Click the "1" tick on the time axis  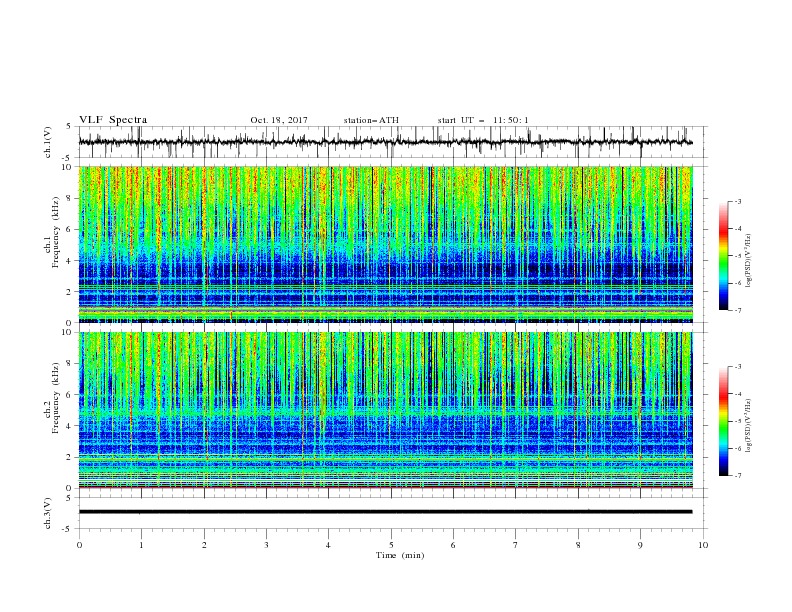tap(141, 545)
